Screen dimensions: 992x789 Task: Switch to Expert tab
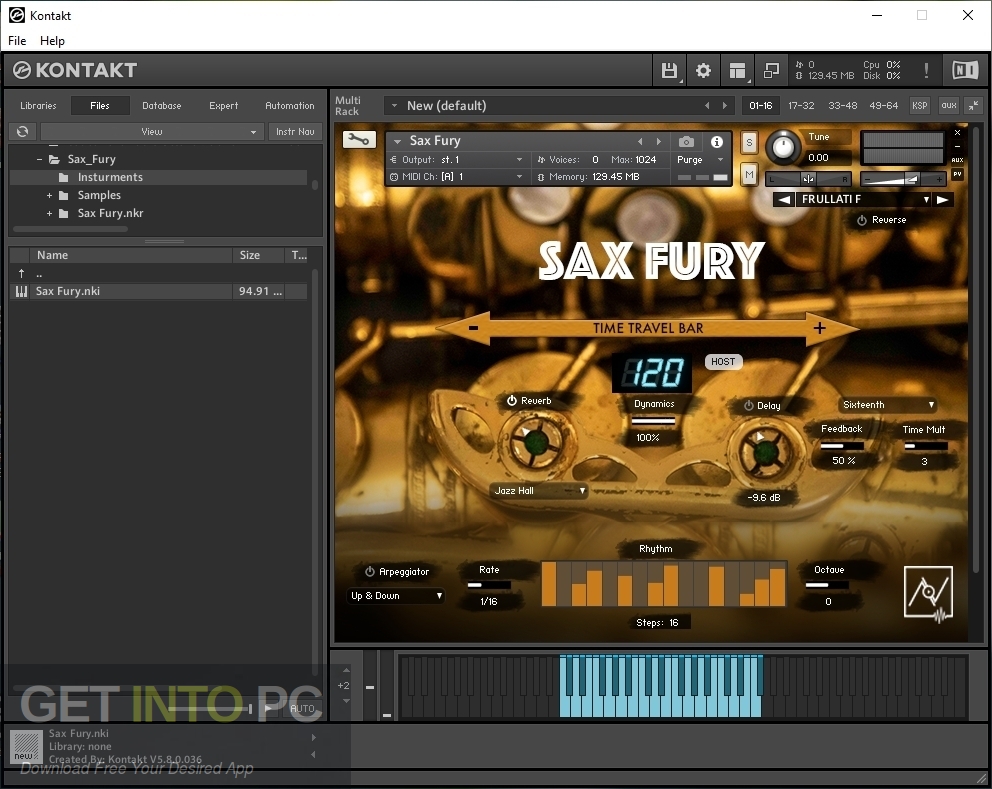224,106
